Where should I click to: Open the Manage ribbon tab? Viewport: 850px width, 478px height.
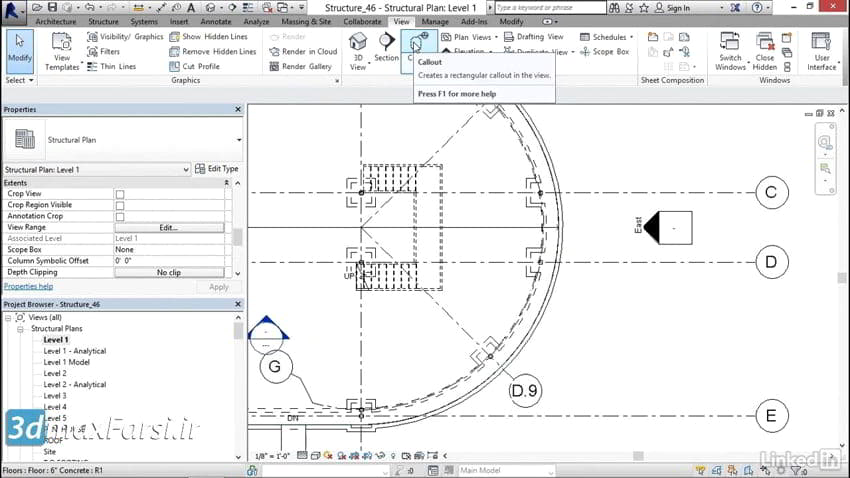point(435,21)
